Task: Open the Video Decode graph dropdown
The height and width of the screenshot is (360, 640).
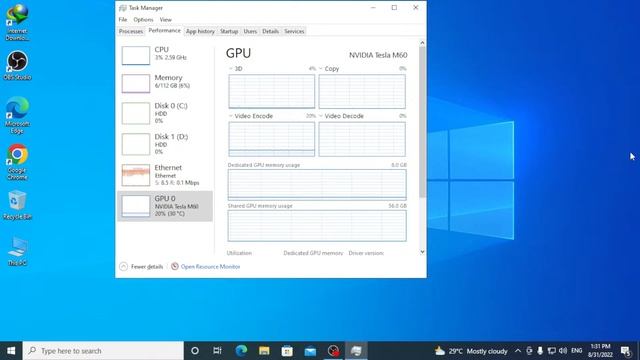Action: pos(321,116)
